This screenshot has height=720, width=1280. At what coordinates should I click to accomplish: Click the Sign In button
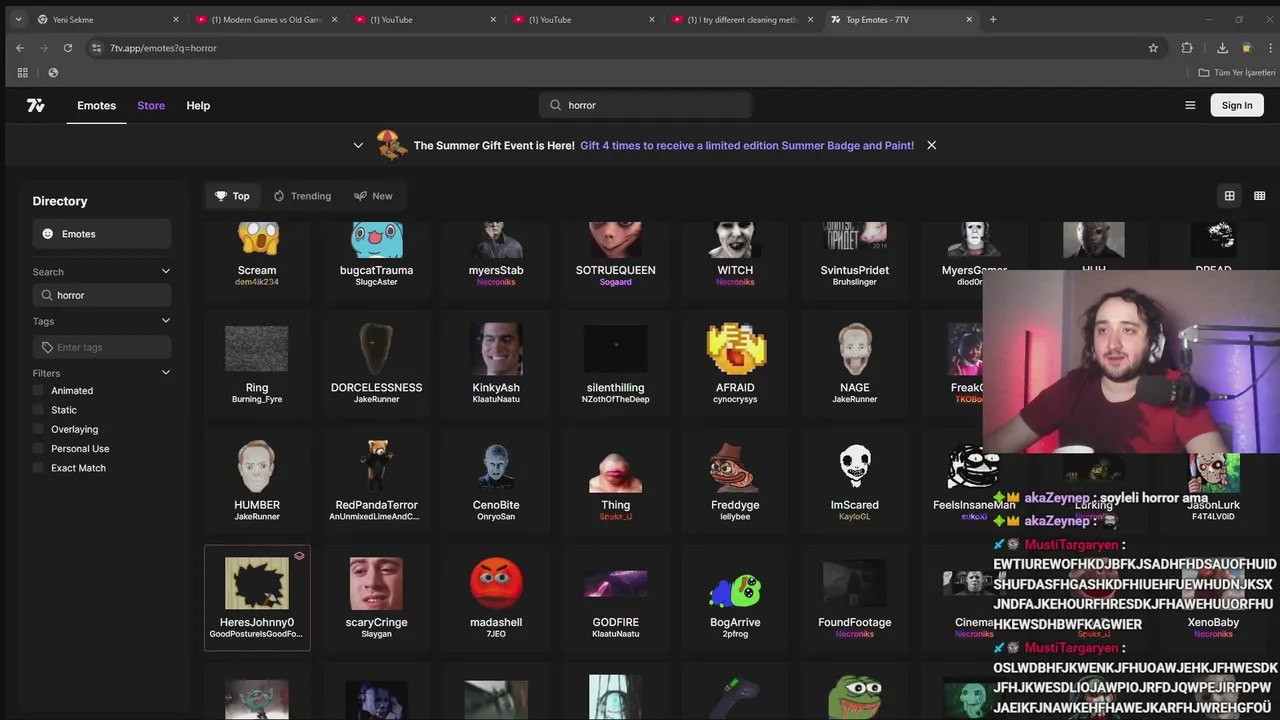(1237, 105)
